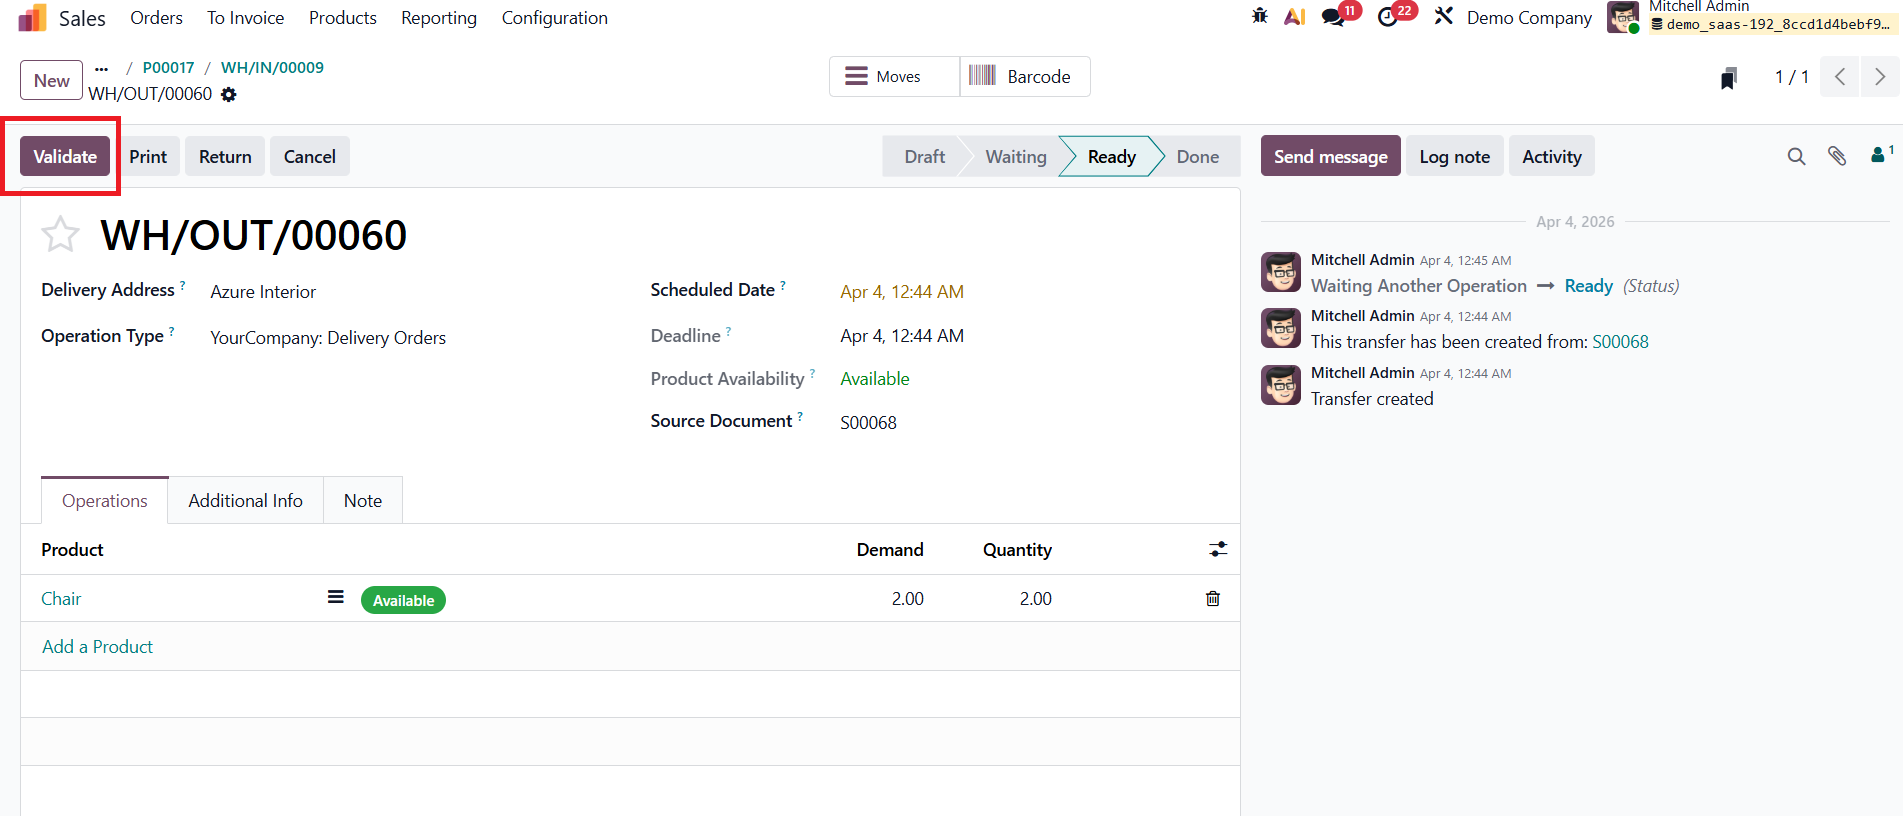Switch to the Additional Info tab
The height and width of the screenshot is (816, 1903).
[x=245, y=501]
